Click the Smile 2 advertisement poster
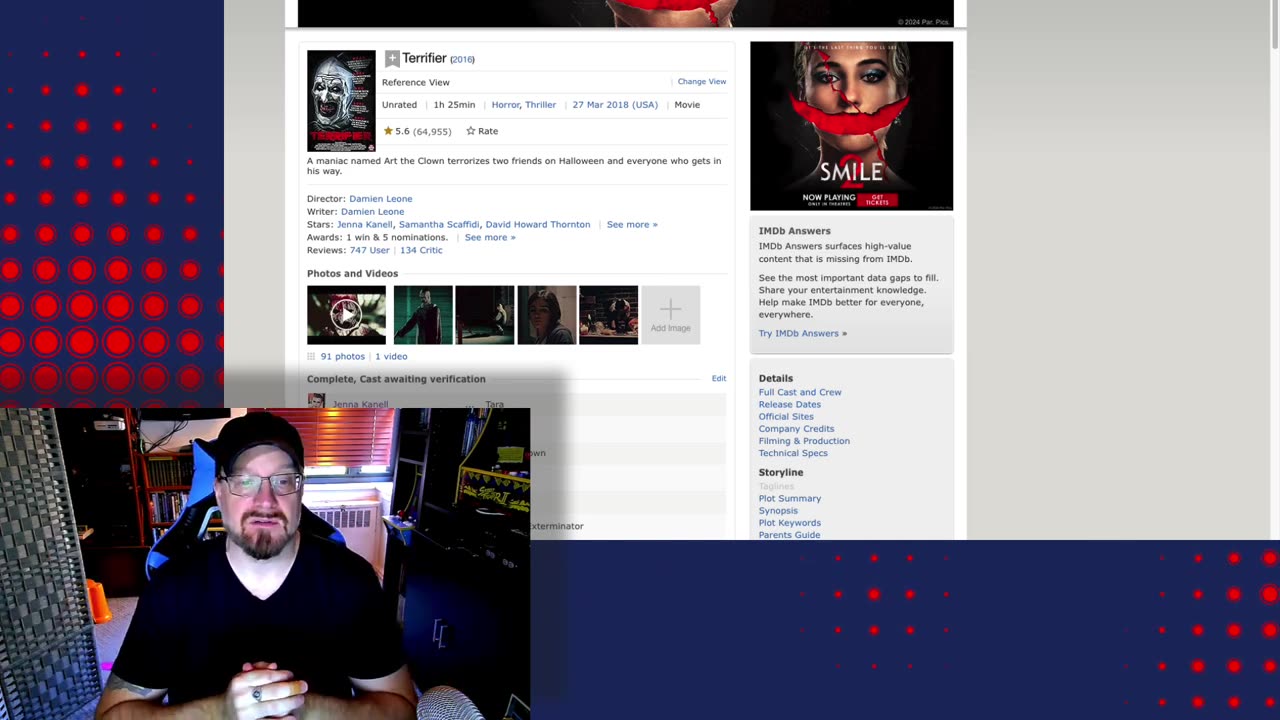The image size is (1280, 720). pyautogui.click(x=851, y=126)
